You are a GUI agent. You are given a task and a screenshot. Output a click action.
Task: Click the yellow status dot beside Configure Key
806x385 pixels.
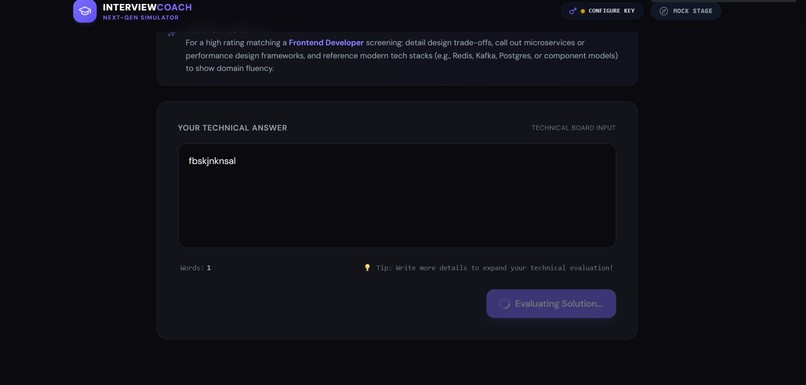coord(582,11)
